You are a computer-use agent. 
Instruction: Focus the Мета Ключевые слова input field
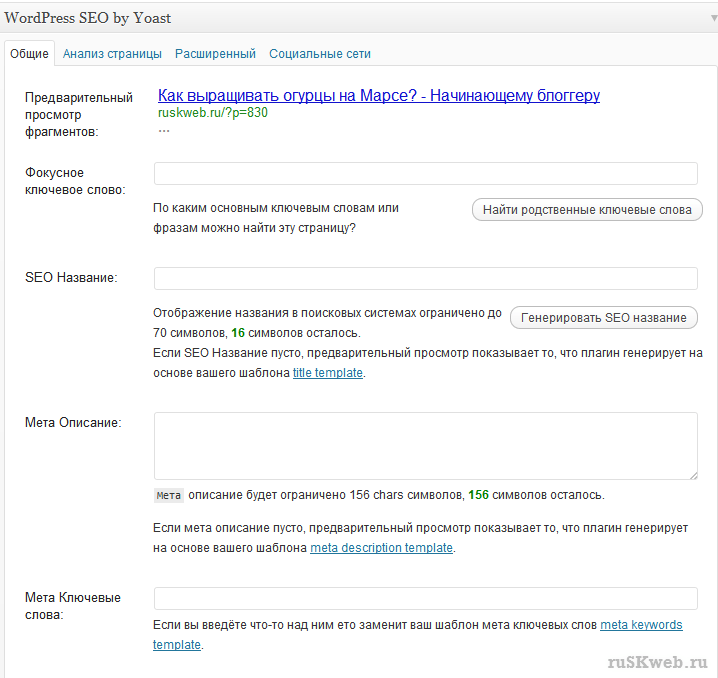coord(425,598)
